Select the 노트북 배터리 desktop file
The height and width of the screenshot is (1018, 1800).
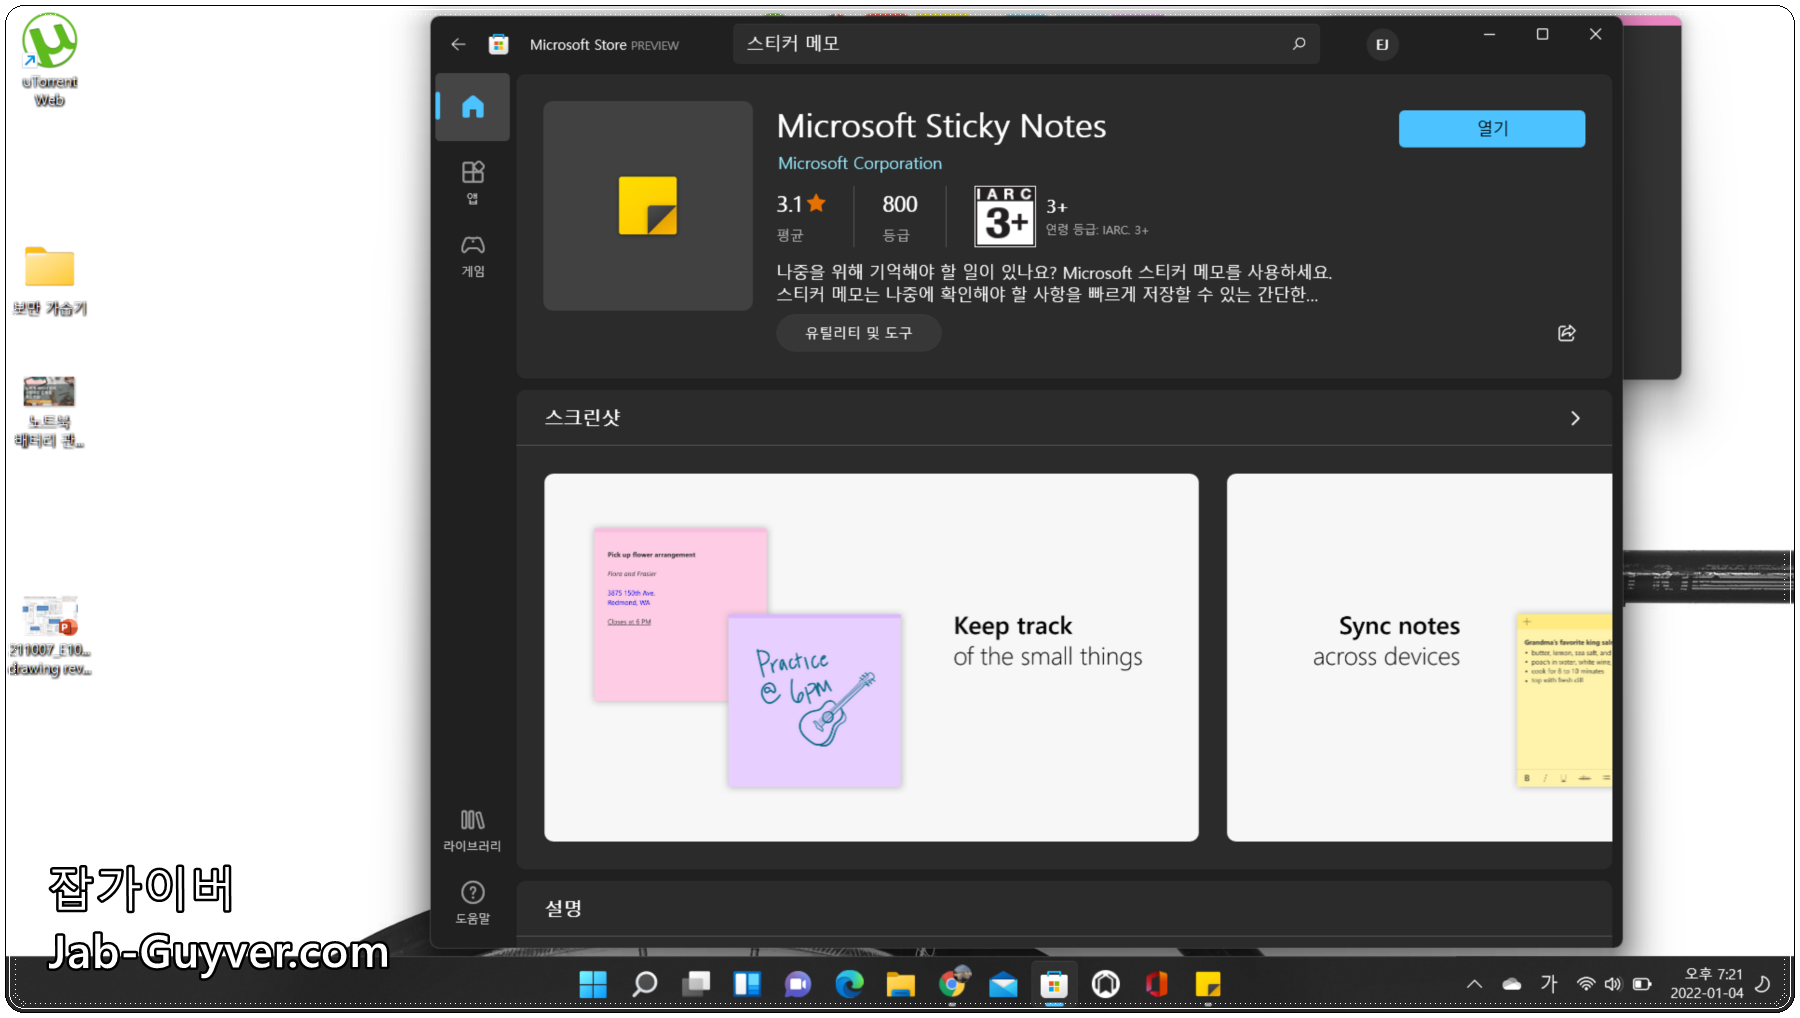(50, 412)
